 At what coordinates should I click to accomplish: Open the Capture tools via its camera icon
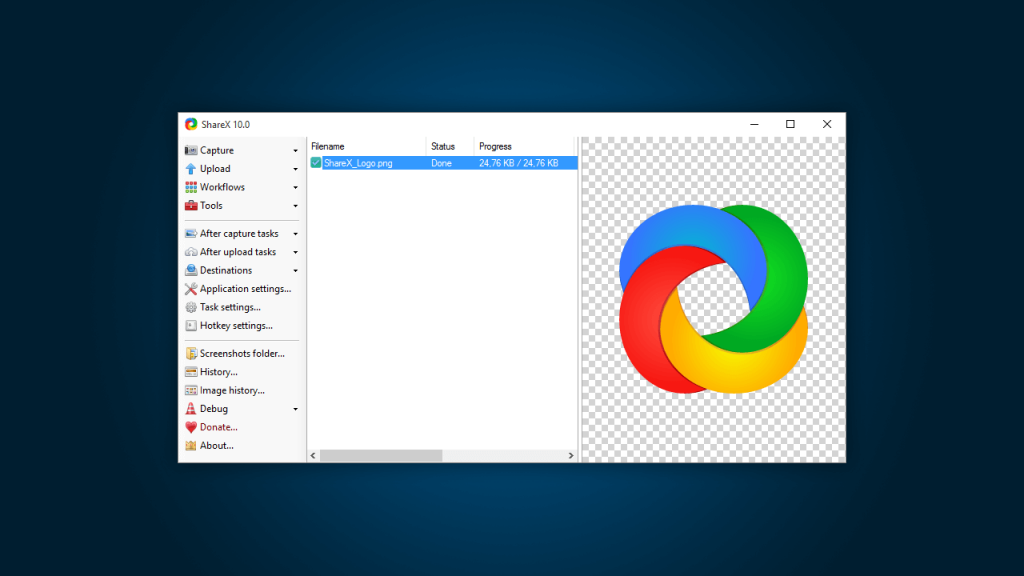pos(190,150)
